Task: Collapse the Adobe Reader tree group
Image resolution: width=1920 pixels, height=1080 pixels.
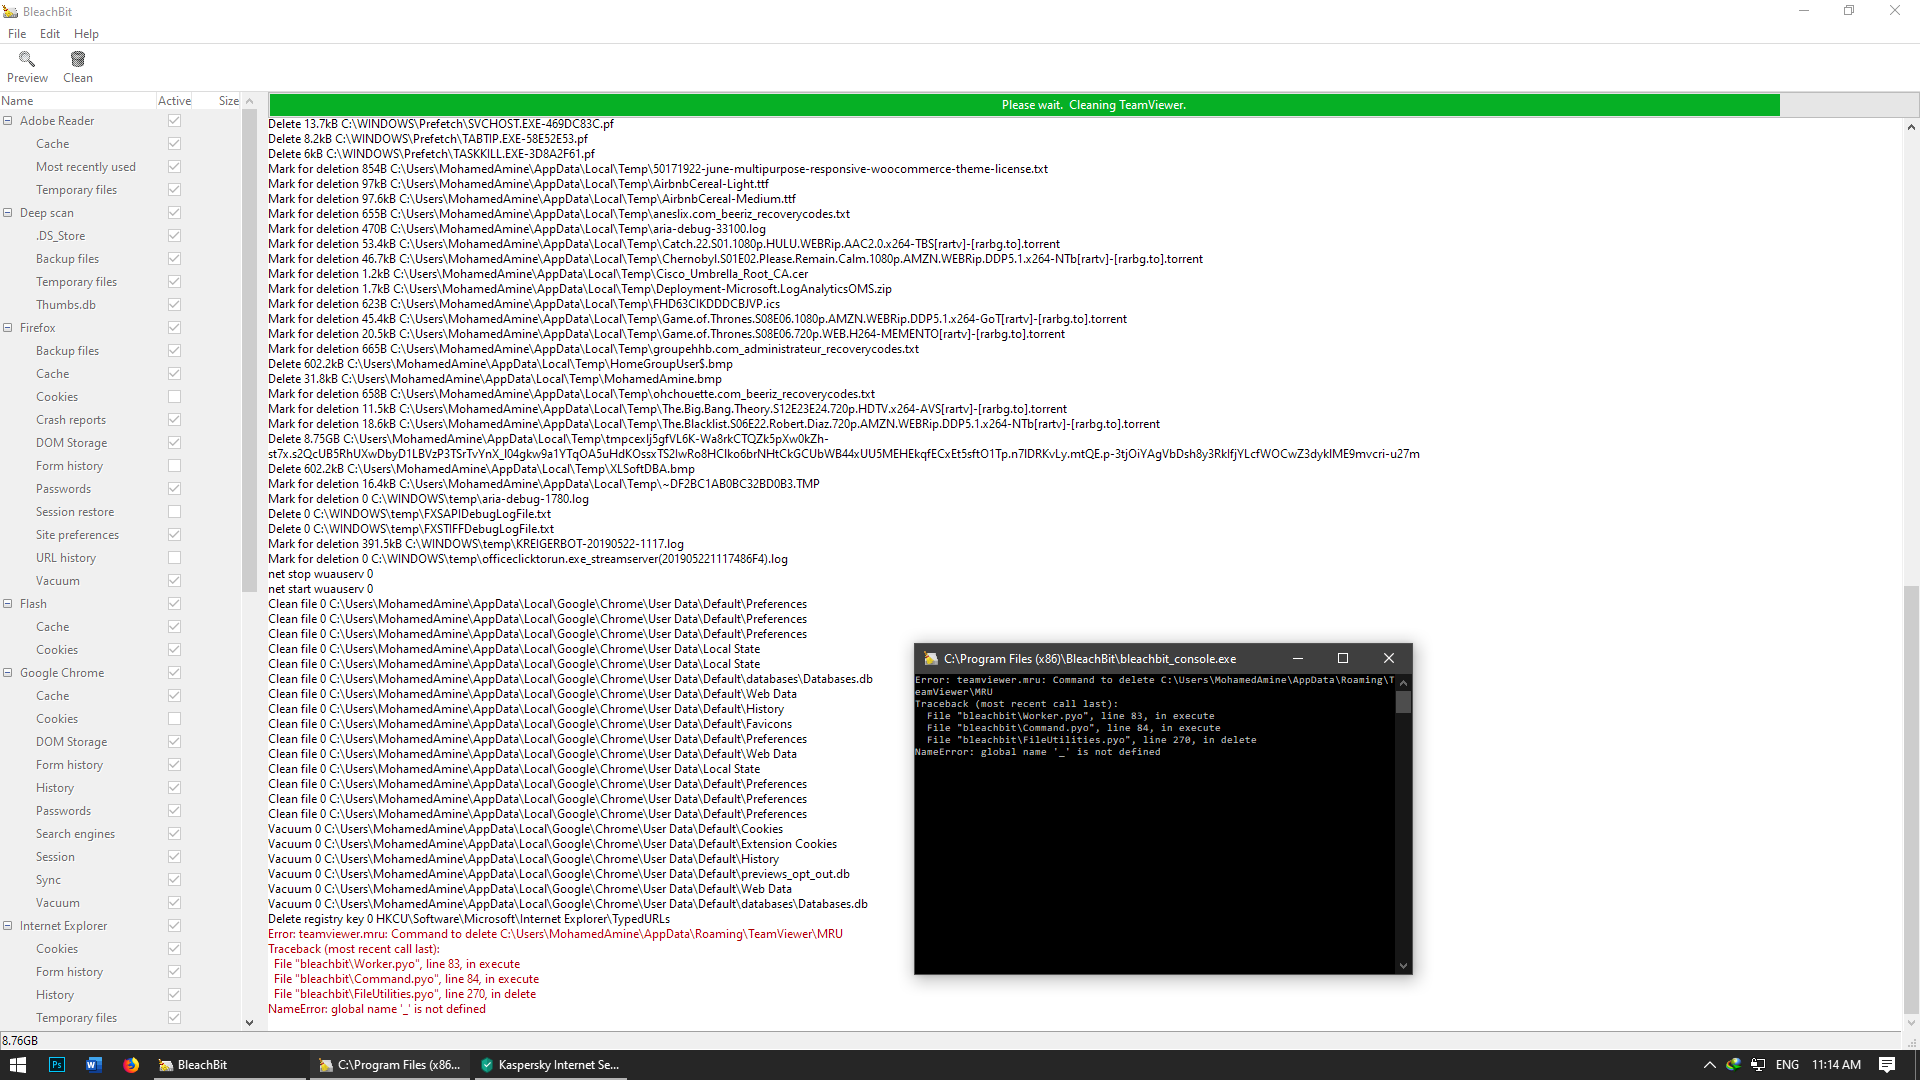Action: [8, 121]
